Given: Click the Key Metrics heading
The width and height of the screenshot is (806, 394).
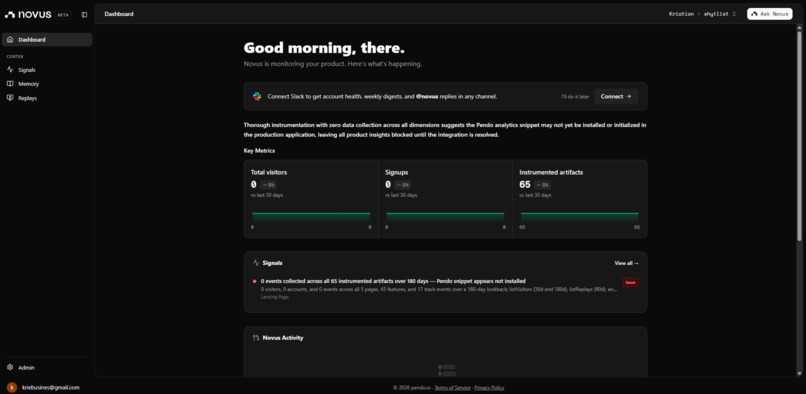Looking at the screenshot, I should pos(259,151).
